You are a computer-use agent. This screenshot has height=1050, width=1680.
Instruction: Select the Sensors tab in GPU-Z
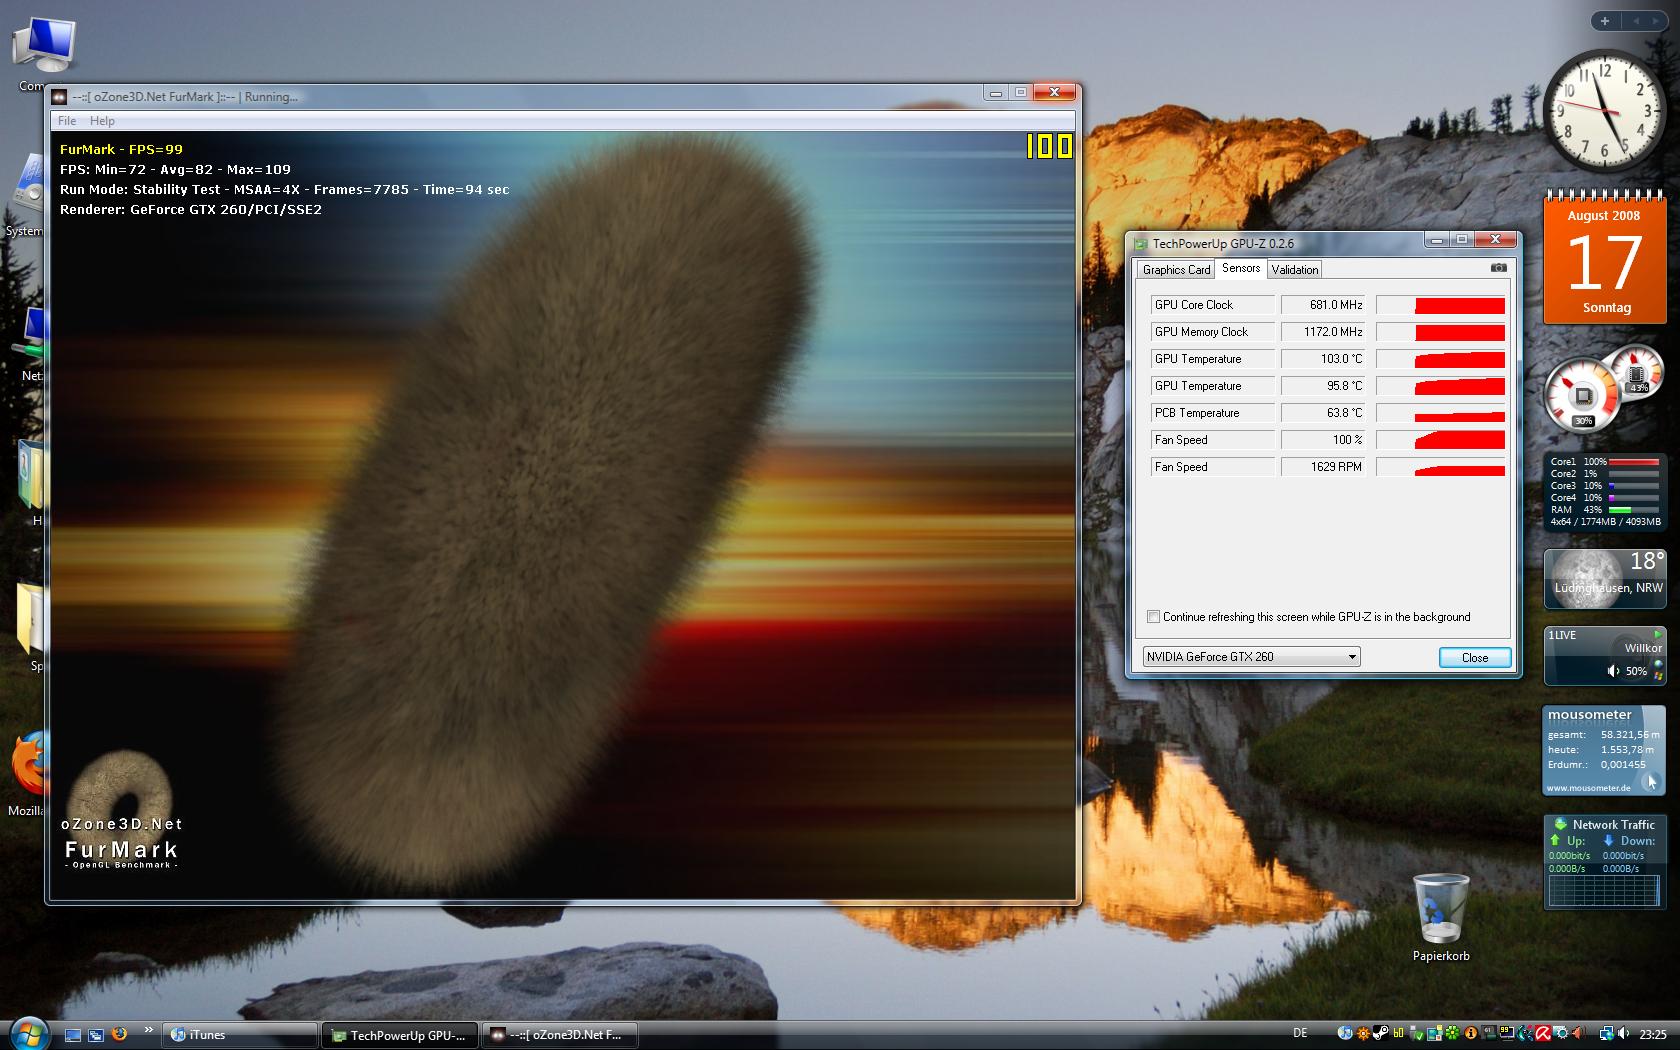point(1241,268)
